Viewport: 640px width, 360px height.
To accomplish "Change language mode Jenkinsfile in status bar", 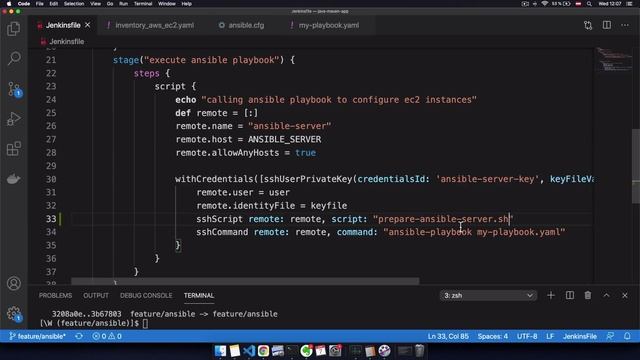I will tap(580, 336).
